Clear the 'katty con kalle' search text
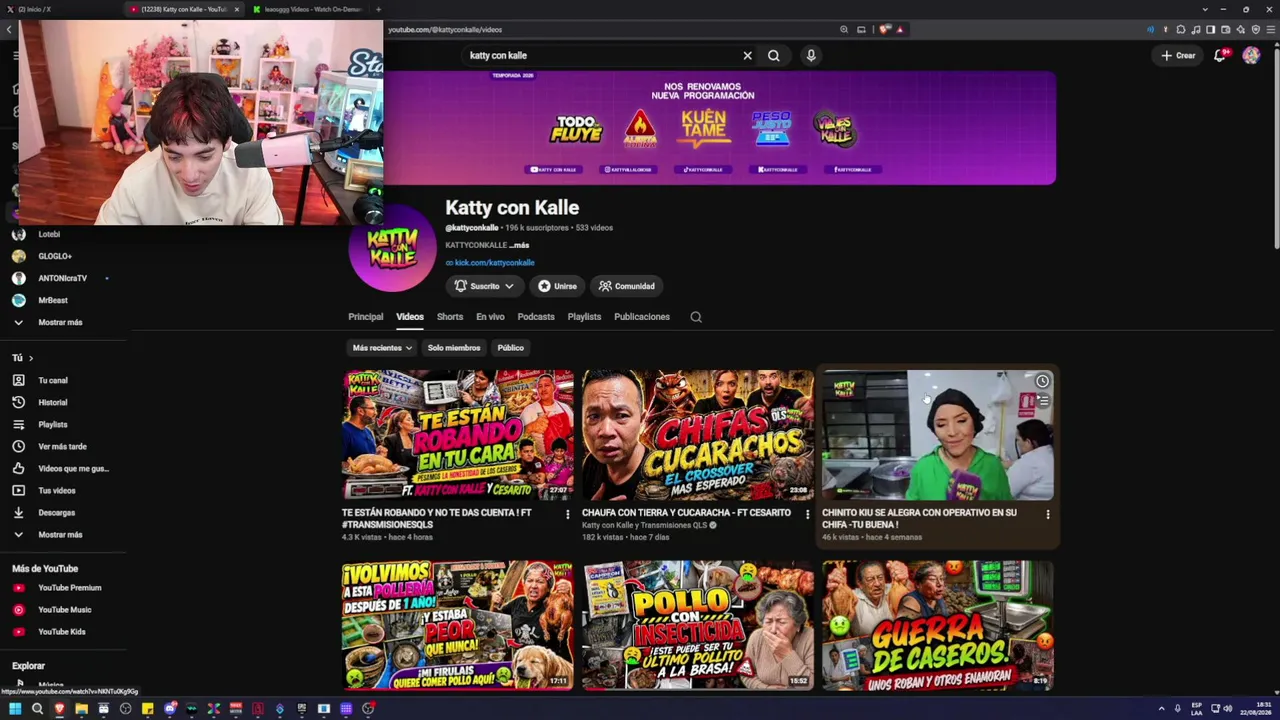 [747, 56]
